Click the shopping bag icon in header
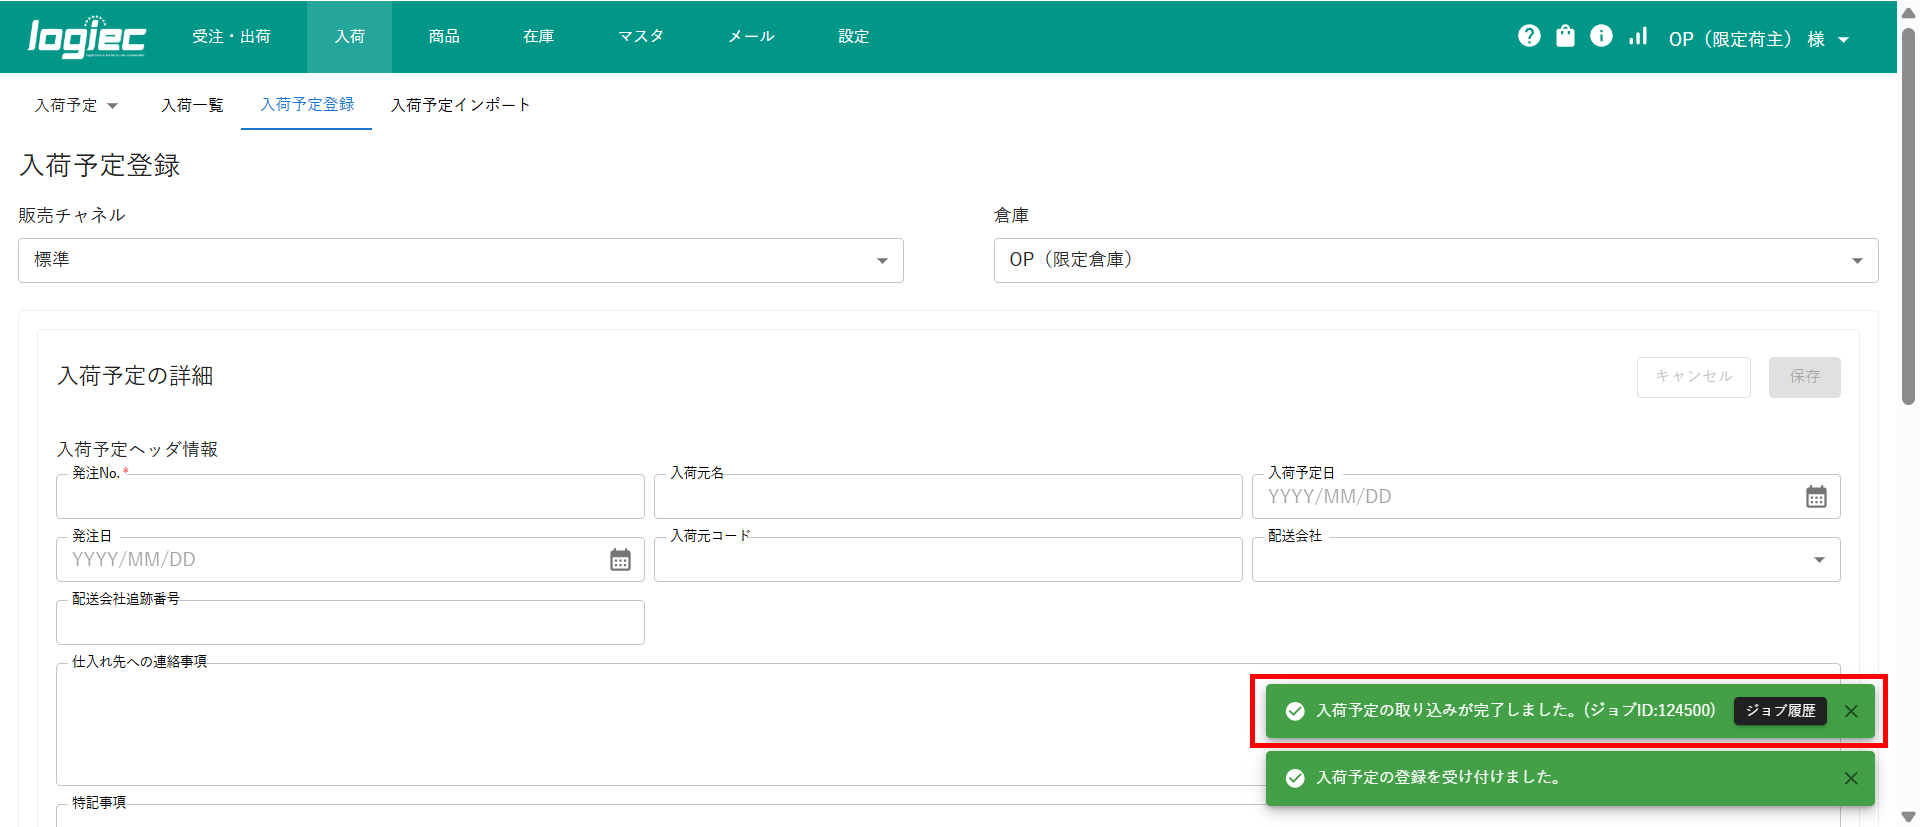Viewport: 1920px width, 827px height. pos(1565,36)
